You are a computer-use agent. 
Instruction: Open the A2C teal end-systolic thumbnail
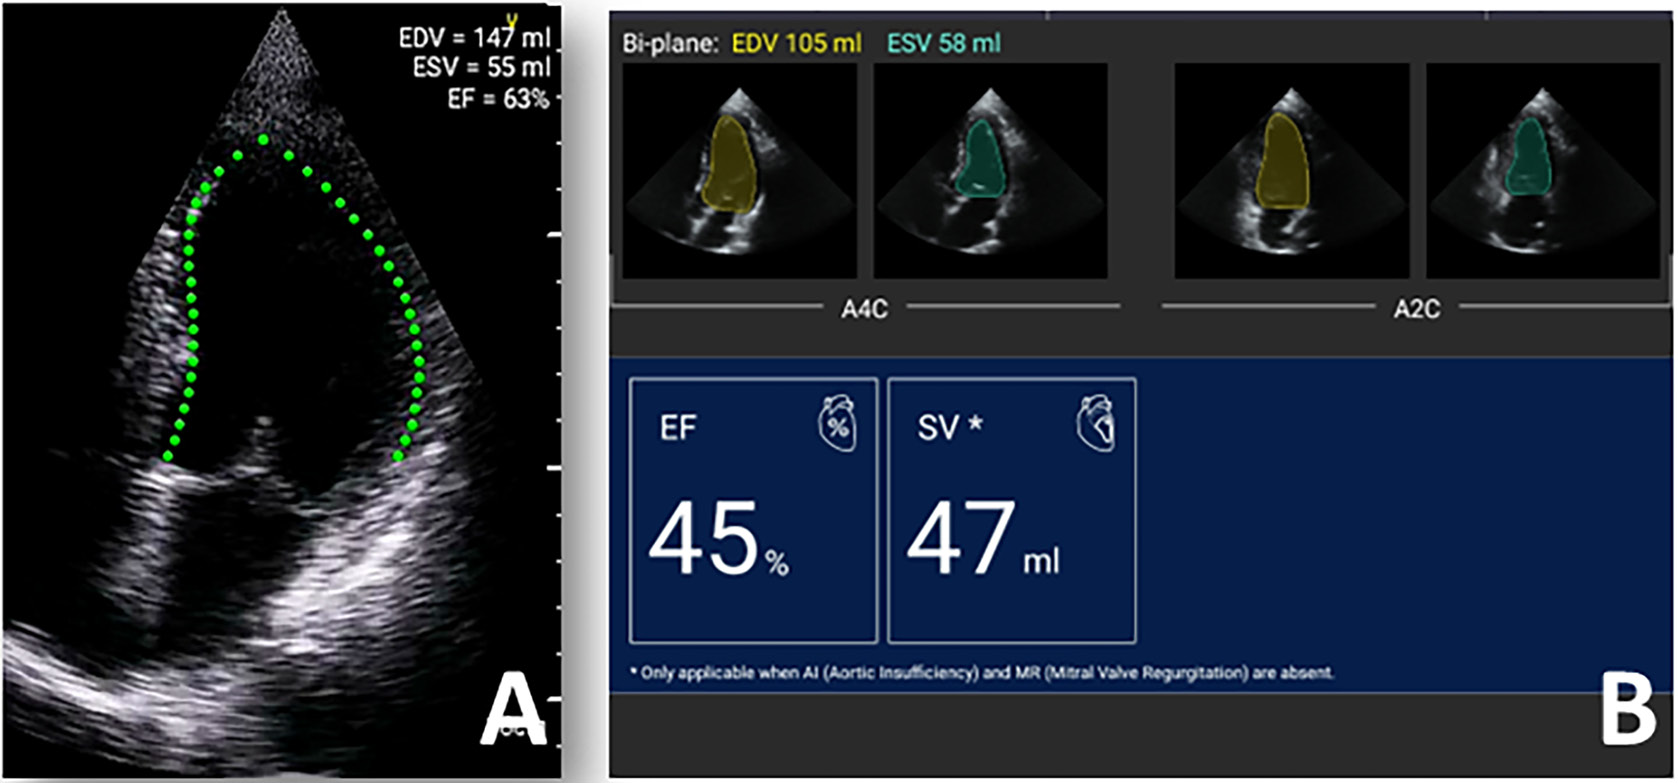[1542, 171]
